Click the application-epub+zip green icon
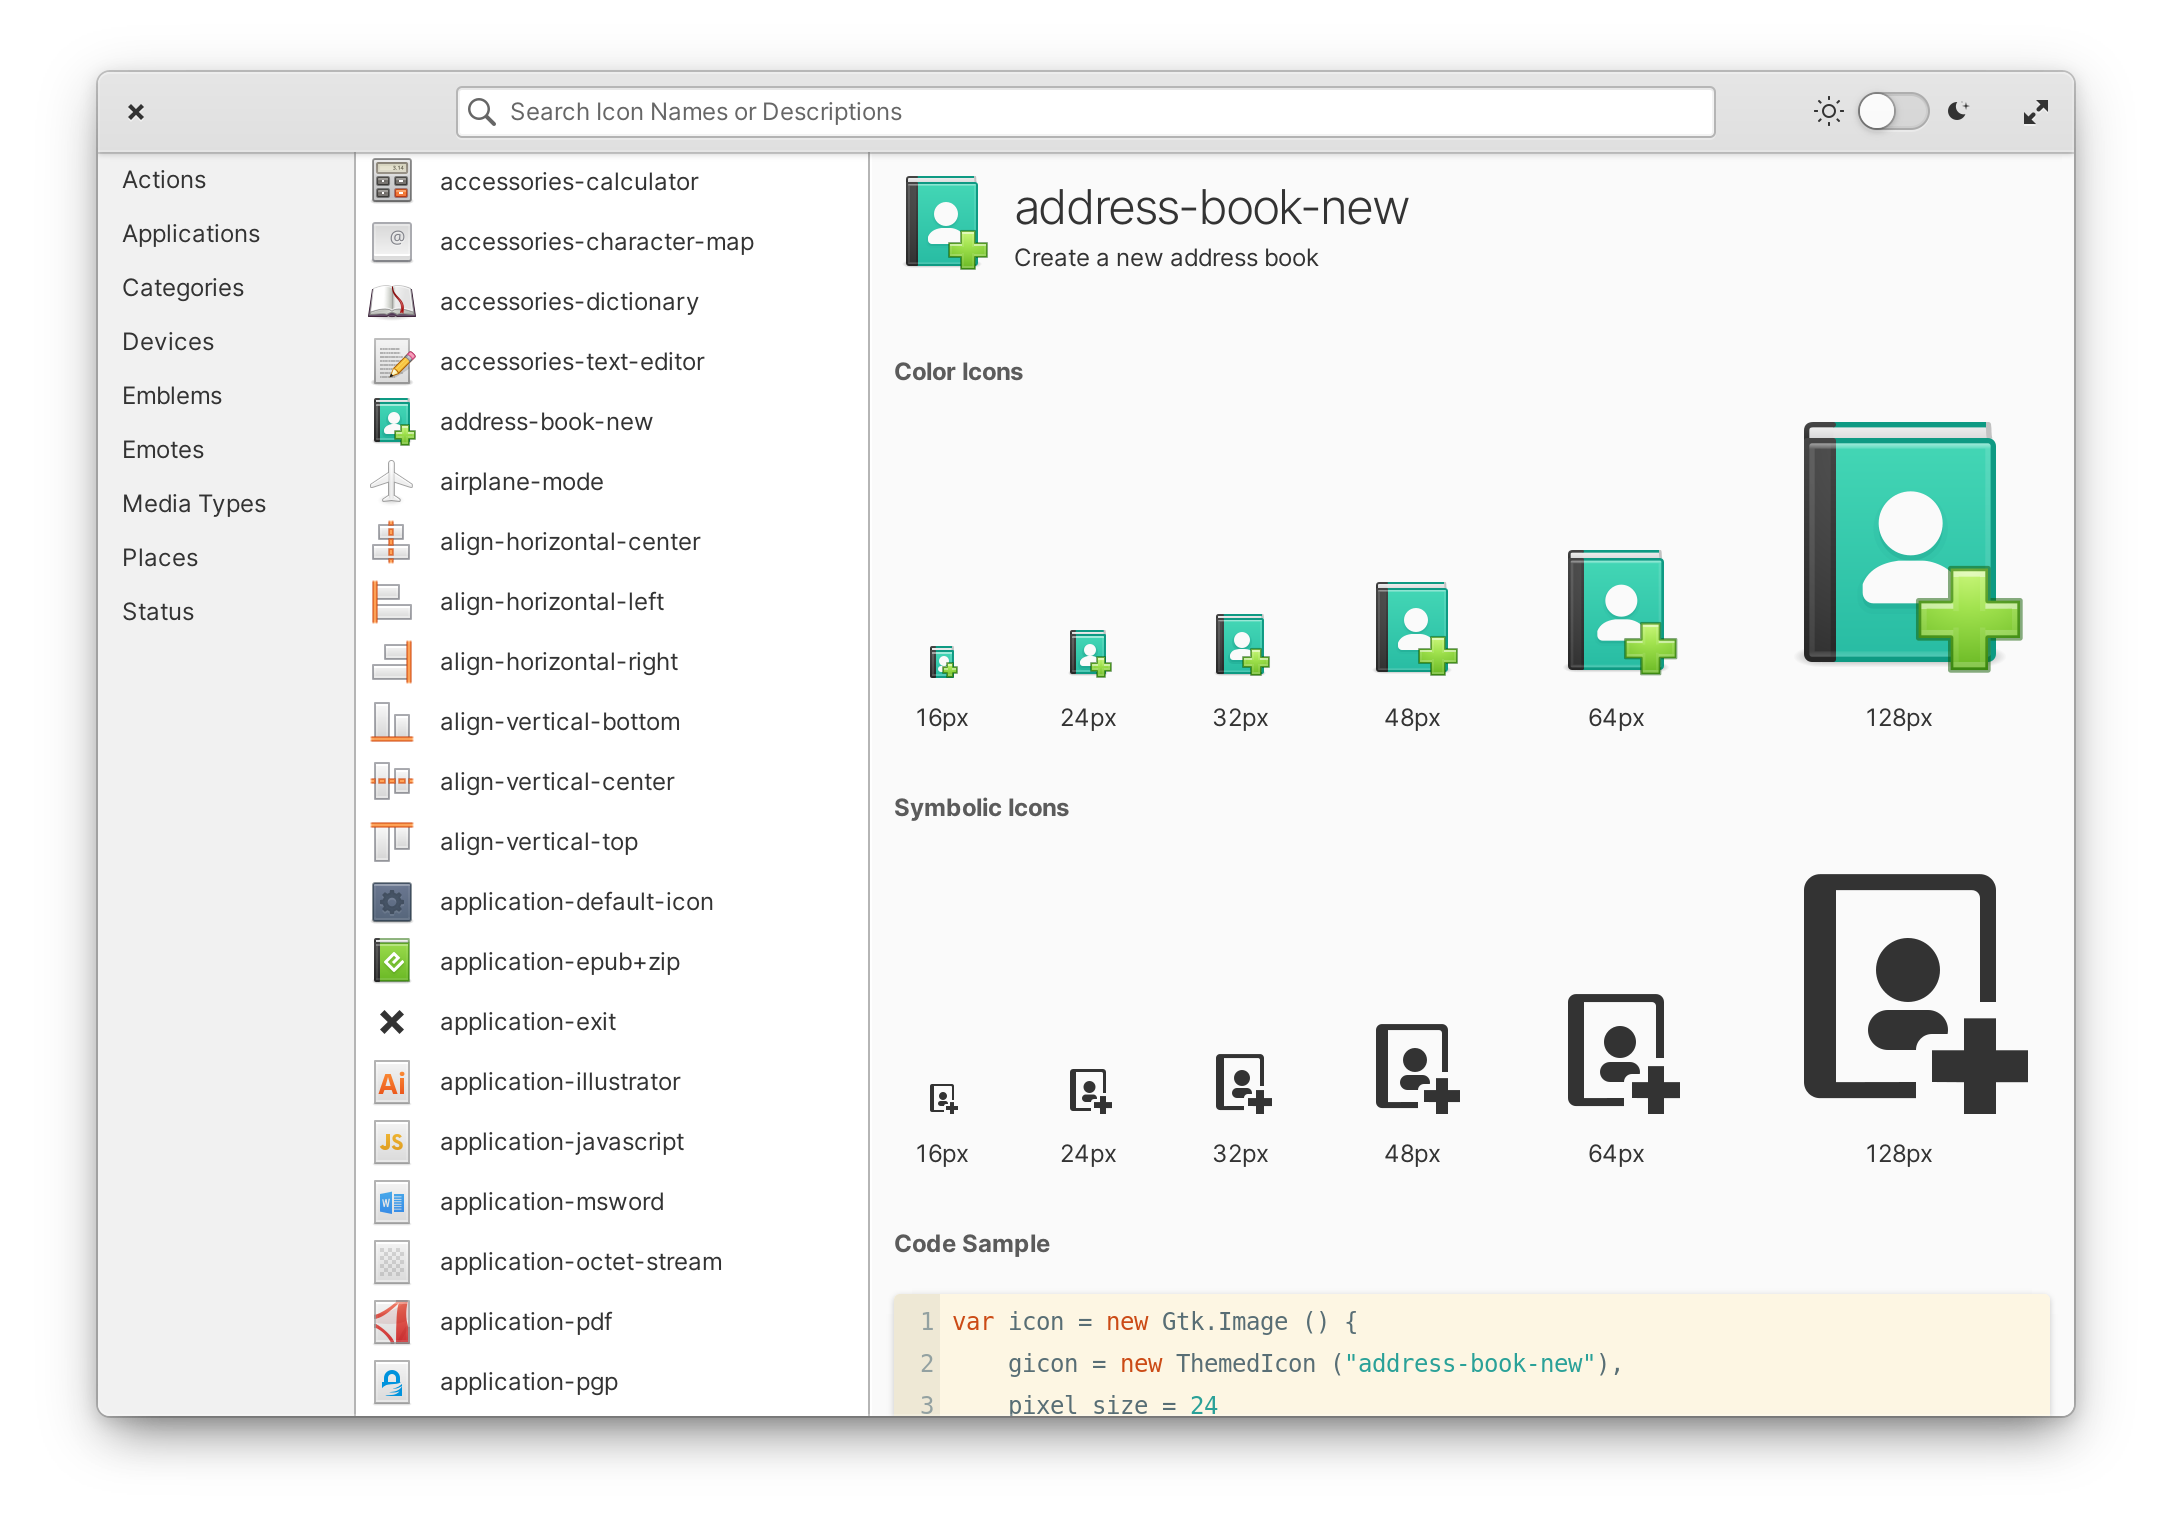This screenshot has height=1540, width=2172. 392,962
